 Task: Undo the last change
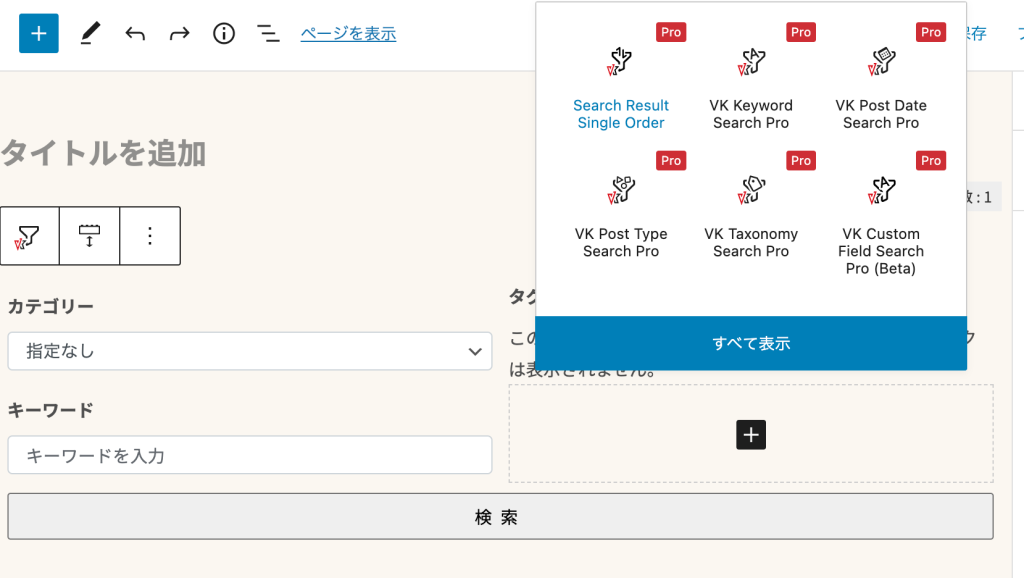(x=135, y=33)
